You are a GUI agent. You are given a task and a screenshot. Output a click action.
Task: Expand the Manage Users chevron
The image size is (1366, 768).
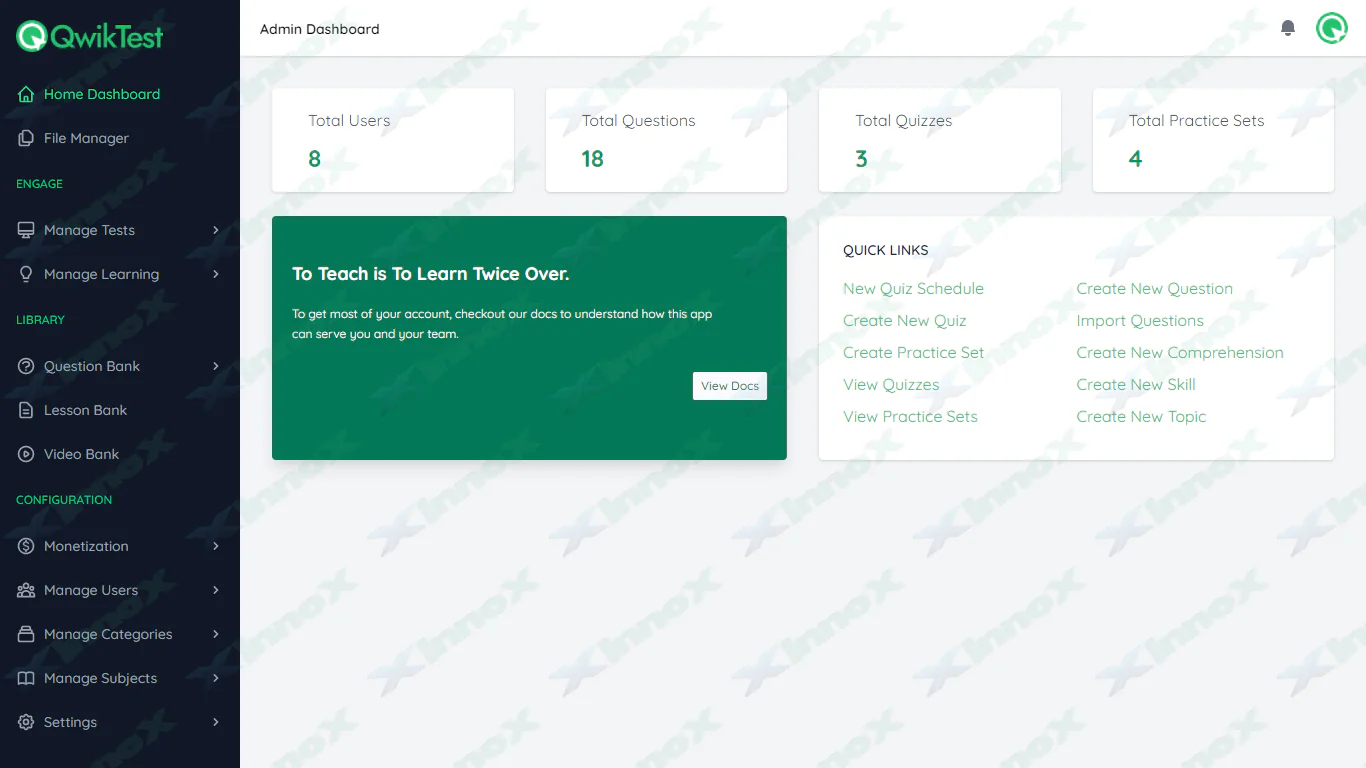(x=216, y=590)
